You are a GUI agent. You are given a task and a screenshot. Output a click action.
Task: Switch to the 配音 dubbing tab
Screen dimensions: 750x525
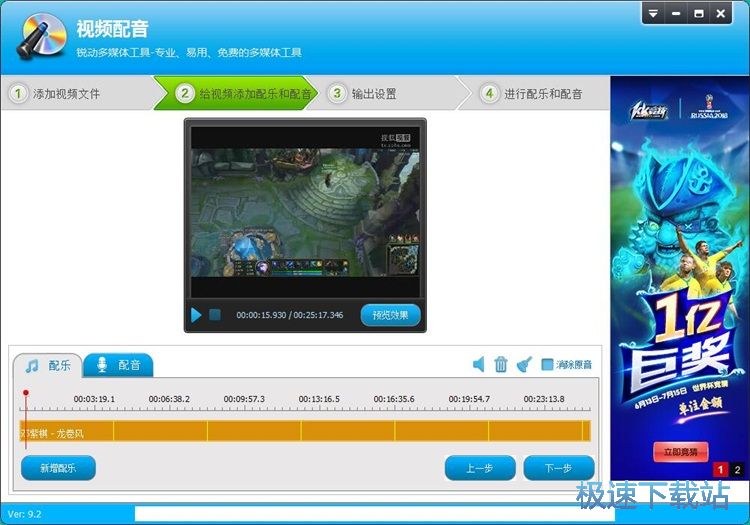click(118, 365)
